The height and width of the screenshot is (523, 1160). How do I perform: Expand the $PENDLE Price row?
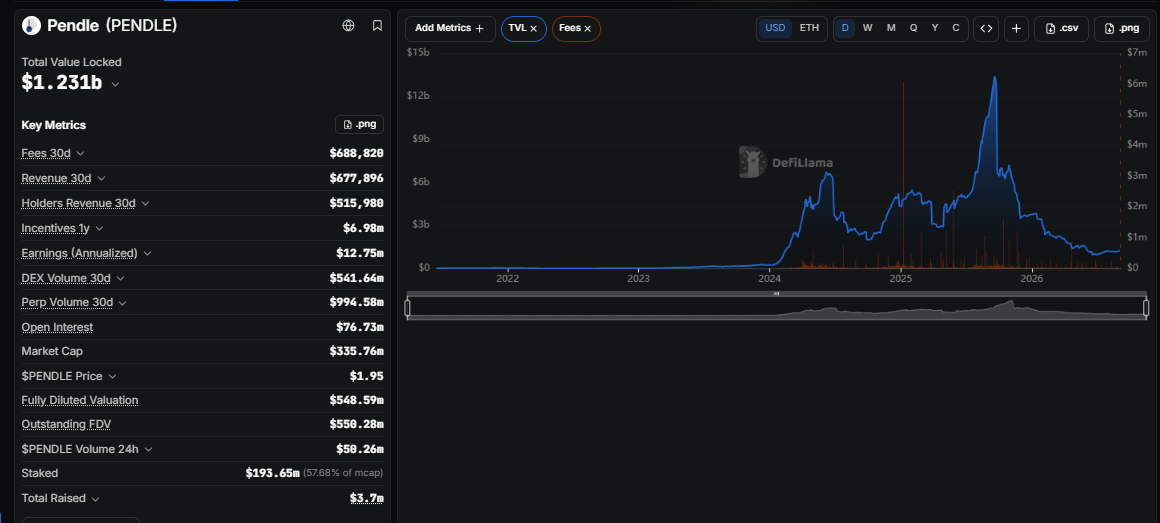112,376
